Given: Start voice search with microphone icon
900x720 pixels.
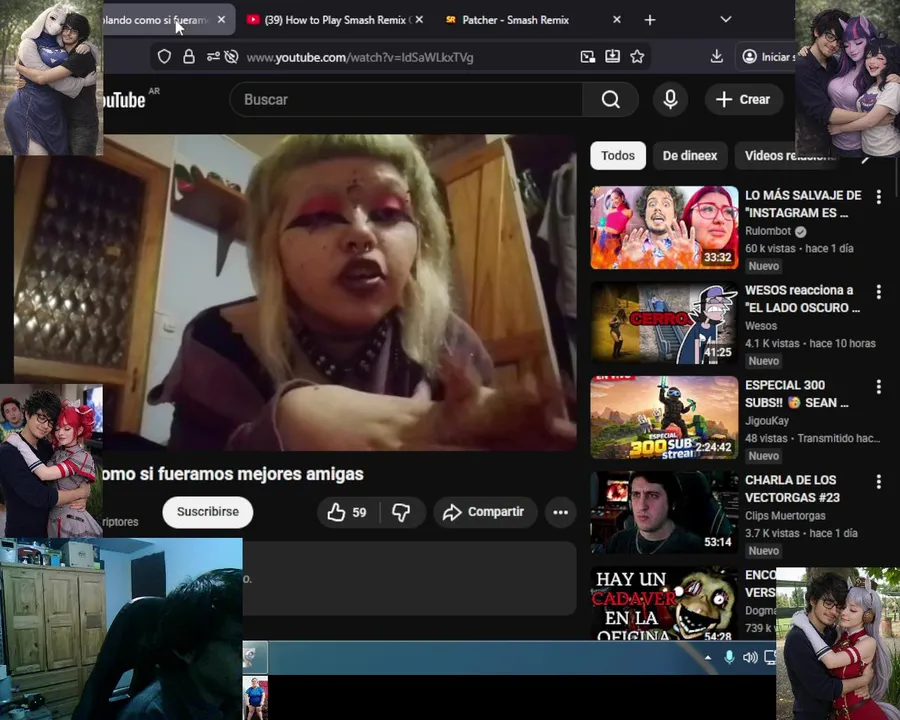Looking at the screenshot, I should tap(670, 99).
